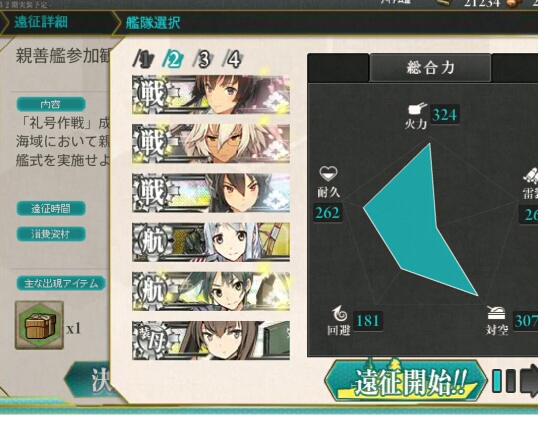Image resolution: width=538 pixels, height=428 pixels.
Task: Click the firepower 火力 cannon icon
Action: pos(417,109)
